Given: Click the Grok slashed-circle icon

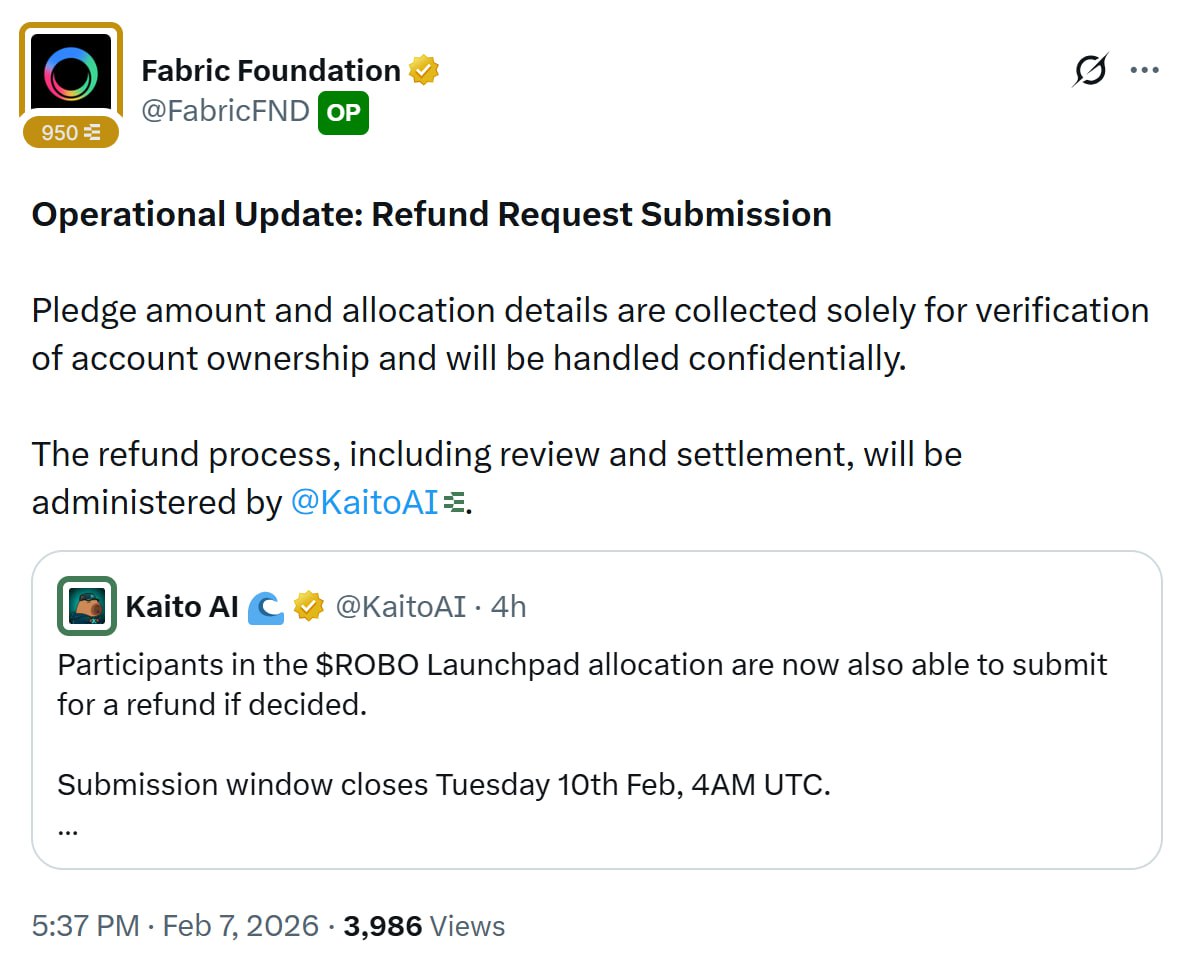Looking at the screenshot, I should [x=1090, y=70].
